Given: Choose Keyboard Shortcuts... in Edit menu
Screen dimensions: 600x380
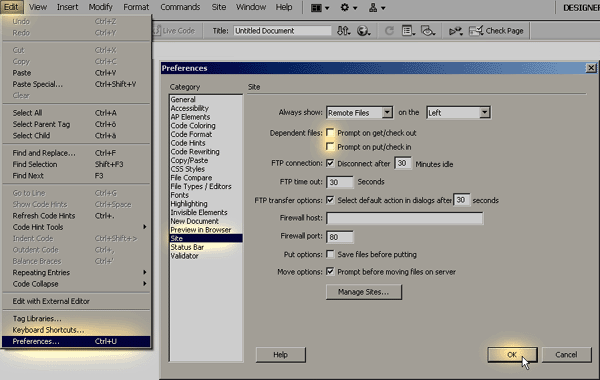Looking at the screenshot, I should (x=77, y=330).
